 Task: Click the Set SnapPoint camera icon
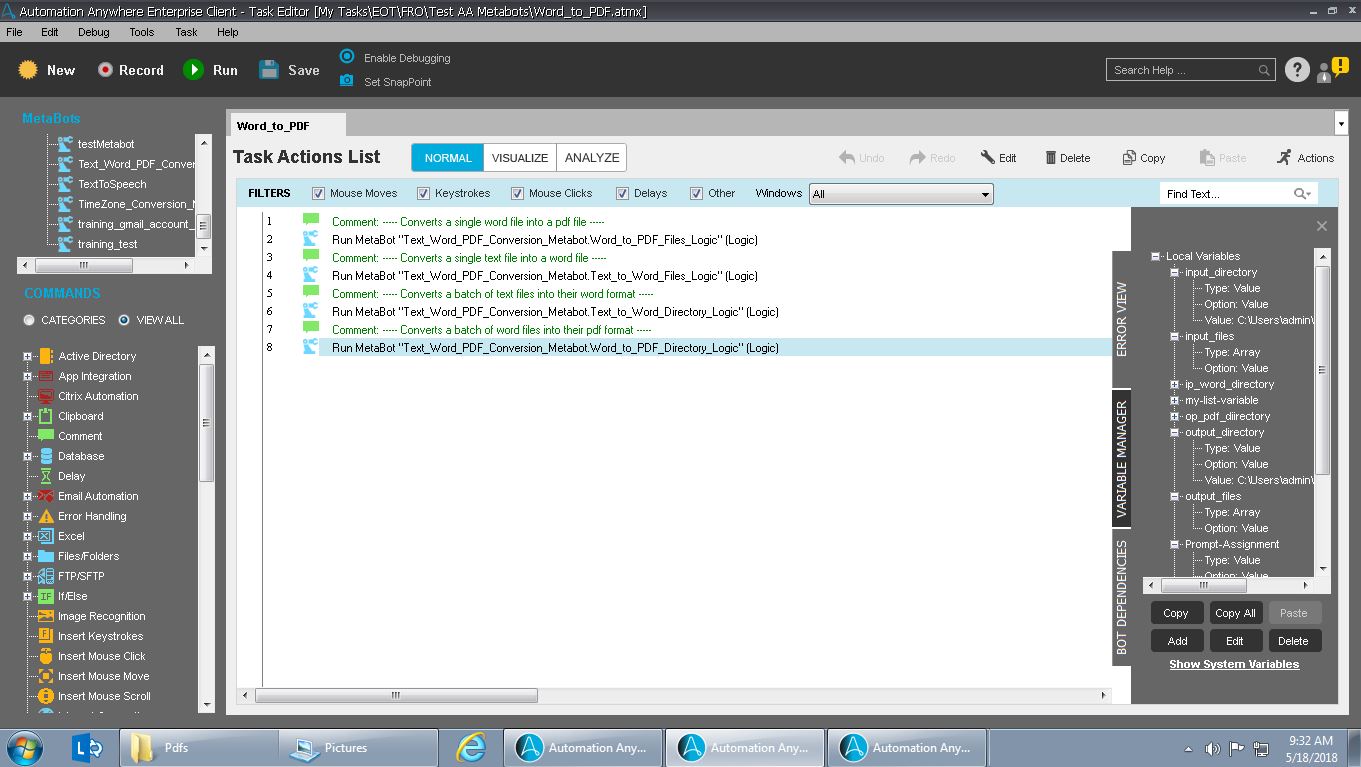346,81
